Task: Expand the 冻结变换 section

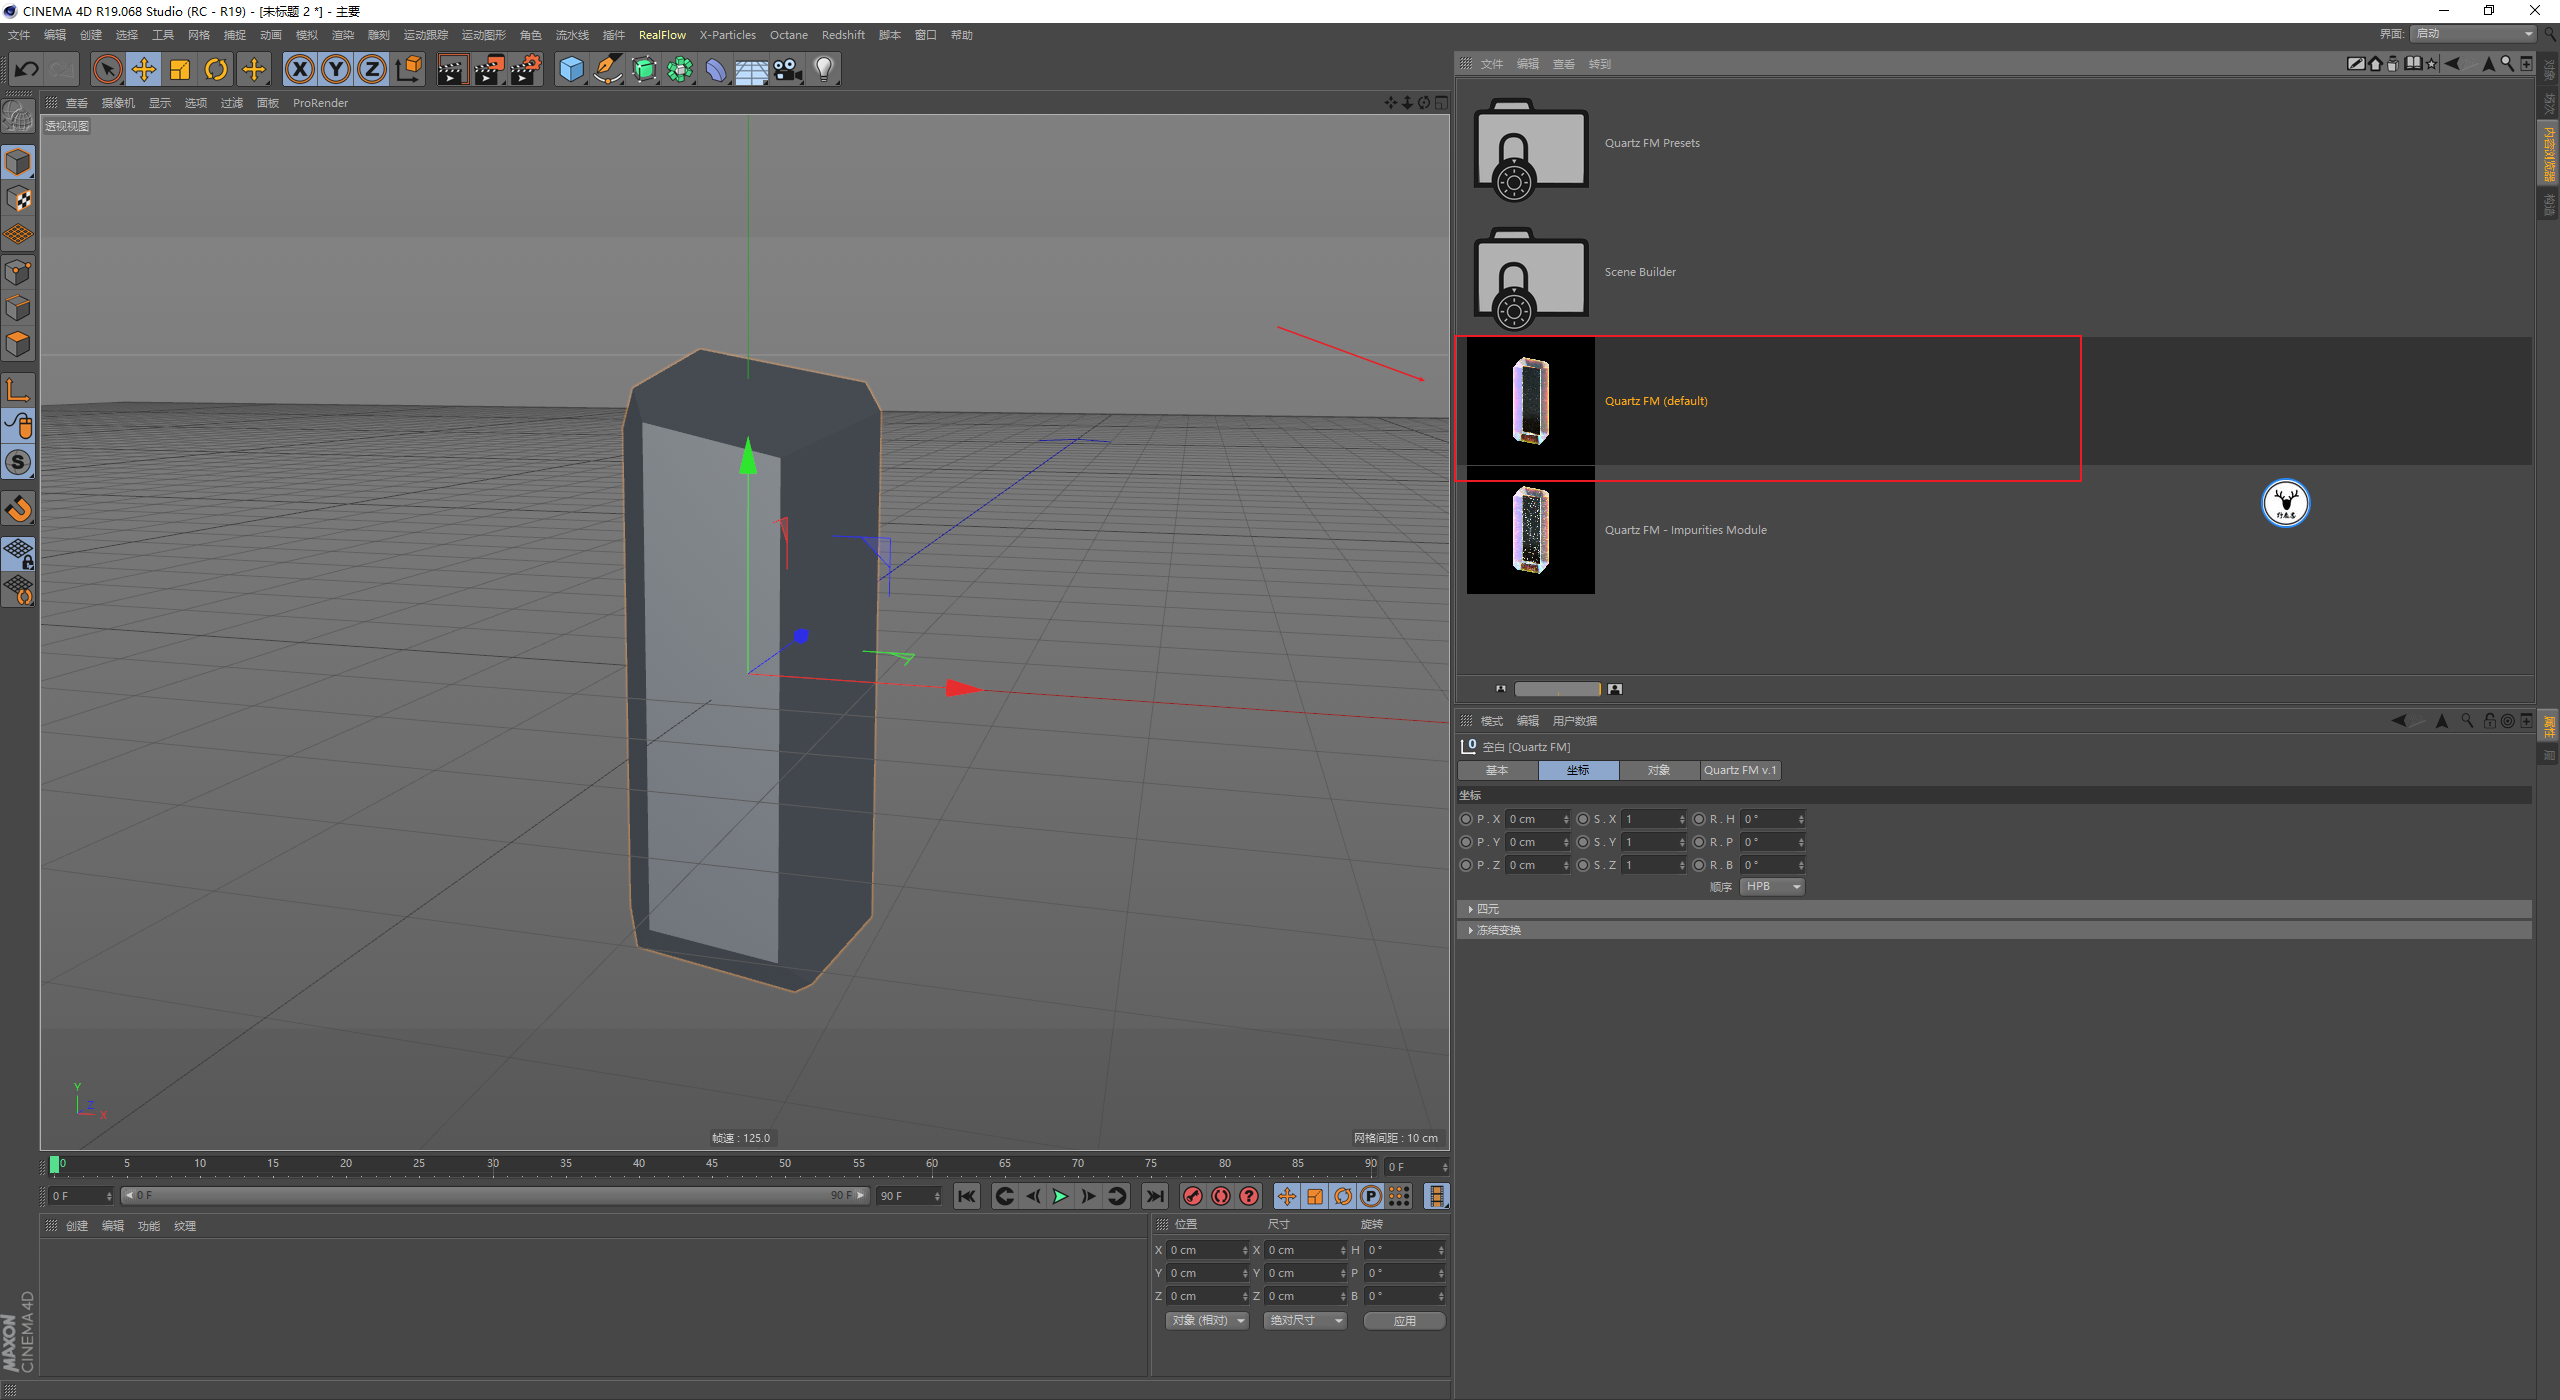Action: pyautogui.click(x=1497, y=930)
